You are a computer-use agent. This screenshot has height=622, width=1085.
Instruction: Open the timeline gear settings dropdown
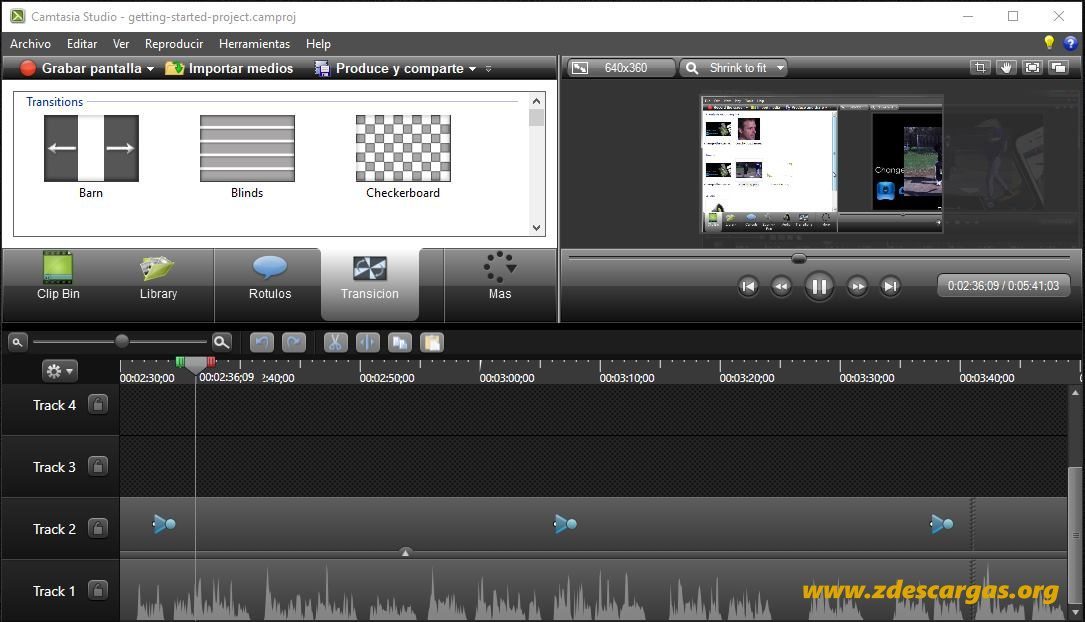click(59, 371)
